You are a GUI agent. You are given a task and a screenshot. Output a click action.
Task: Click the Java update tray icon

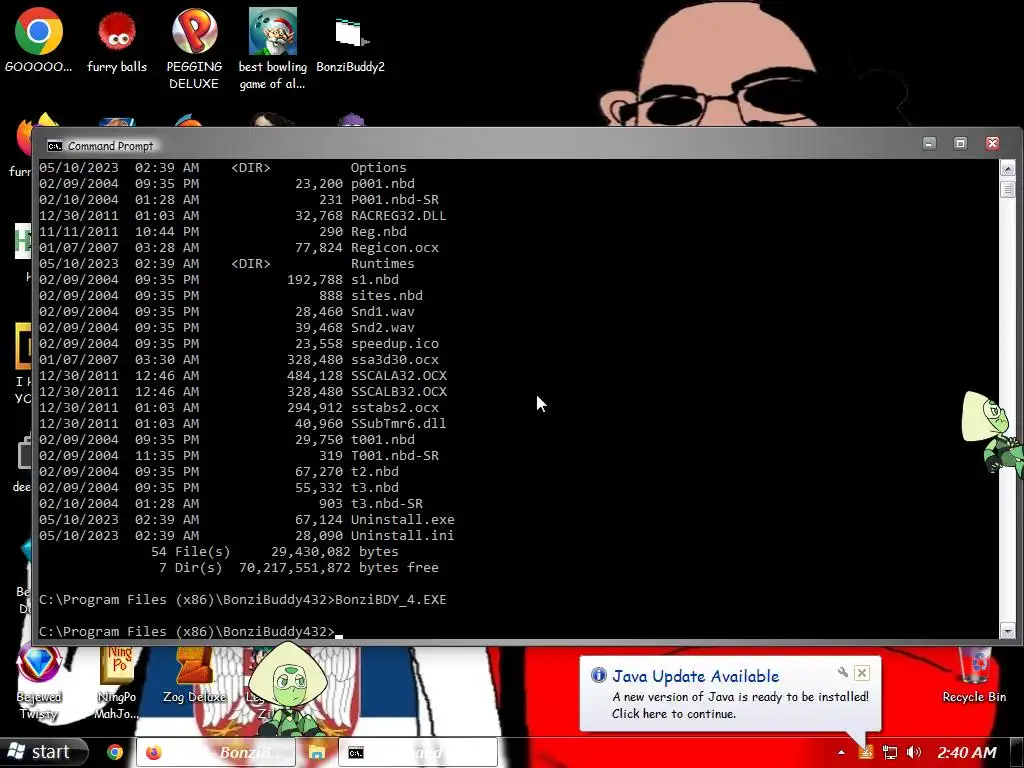point(865,752)
